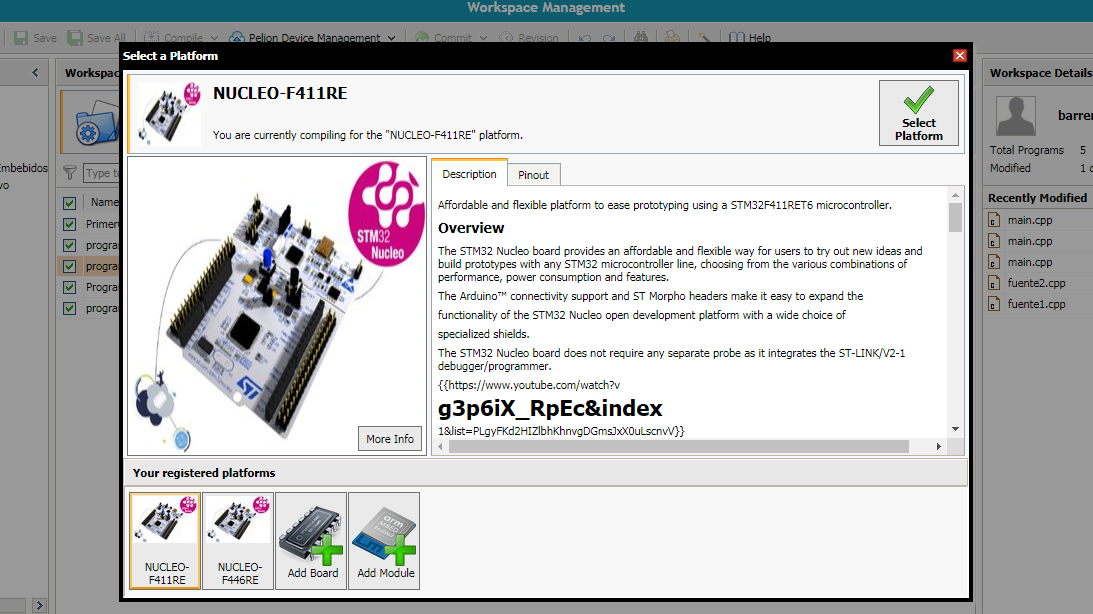Image resolution: width=1093 pixels, height=614 pixels.
Task: Choose the NUCLEO-F446RE platform tile
Action: 238,541
